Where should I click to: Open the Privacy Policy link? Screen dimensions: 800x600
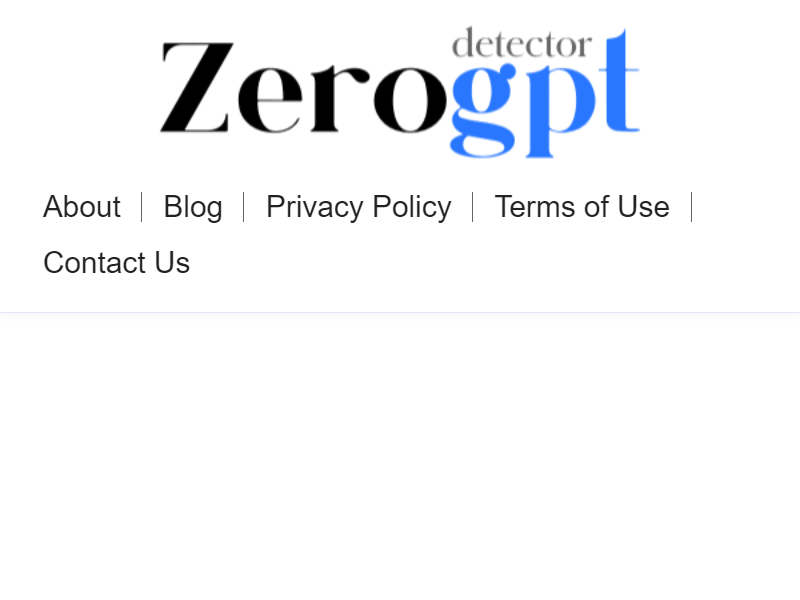click(359, 207)
